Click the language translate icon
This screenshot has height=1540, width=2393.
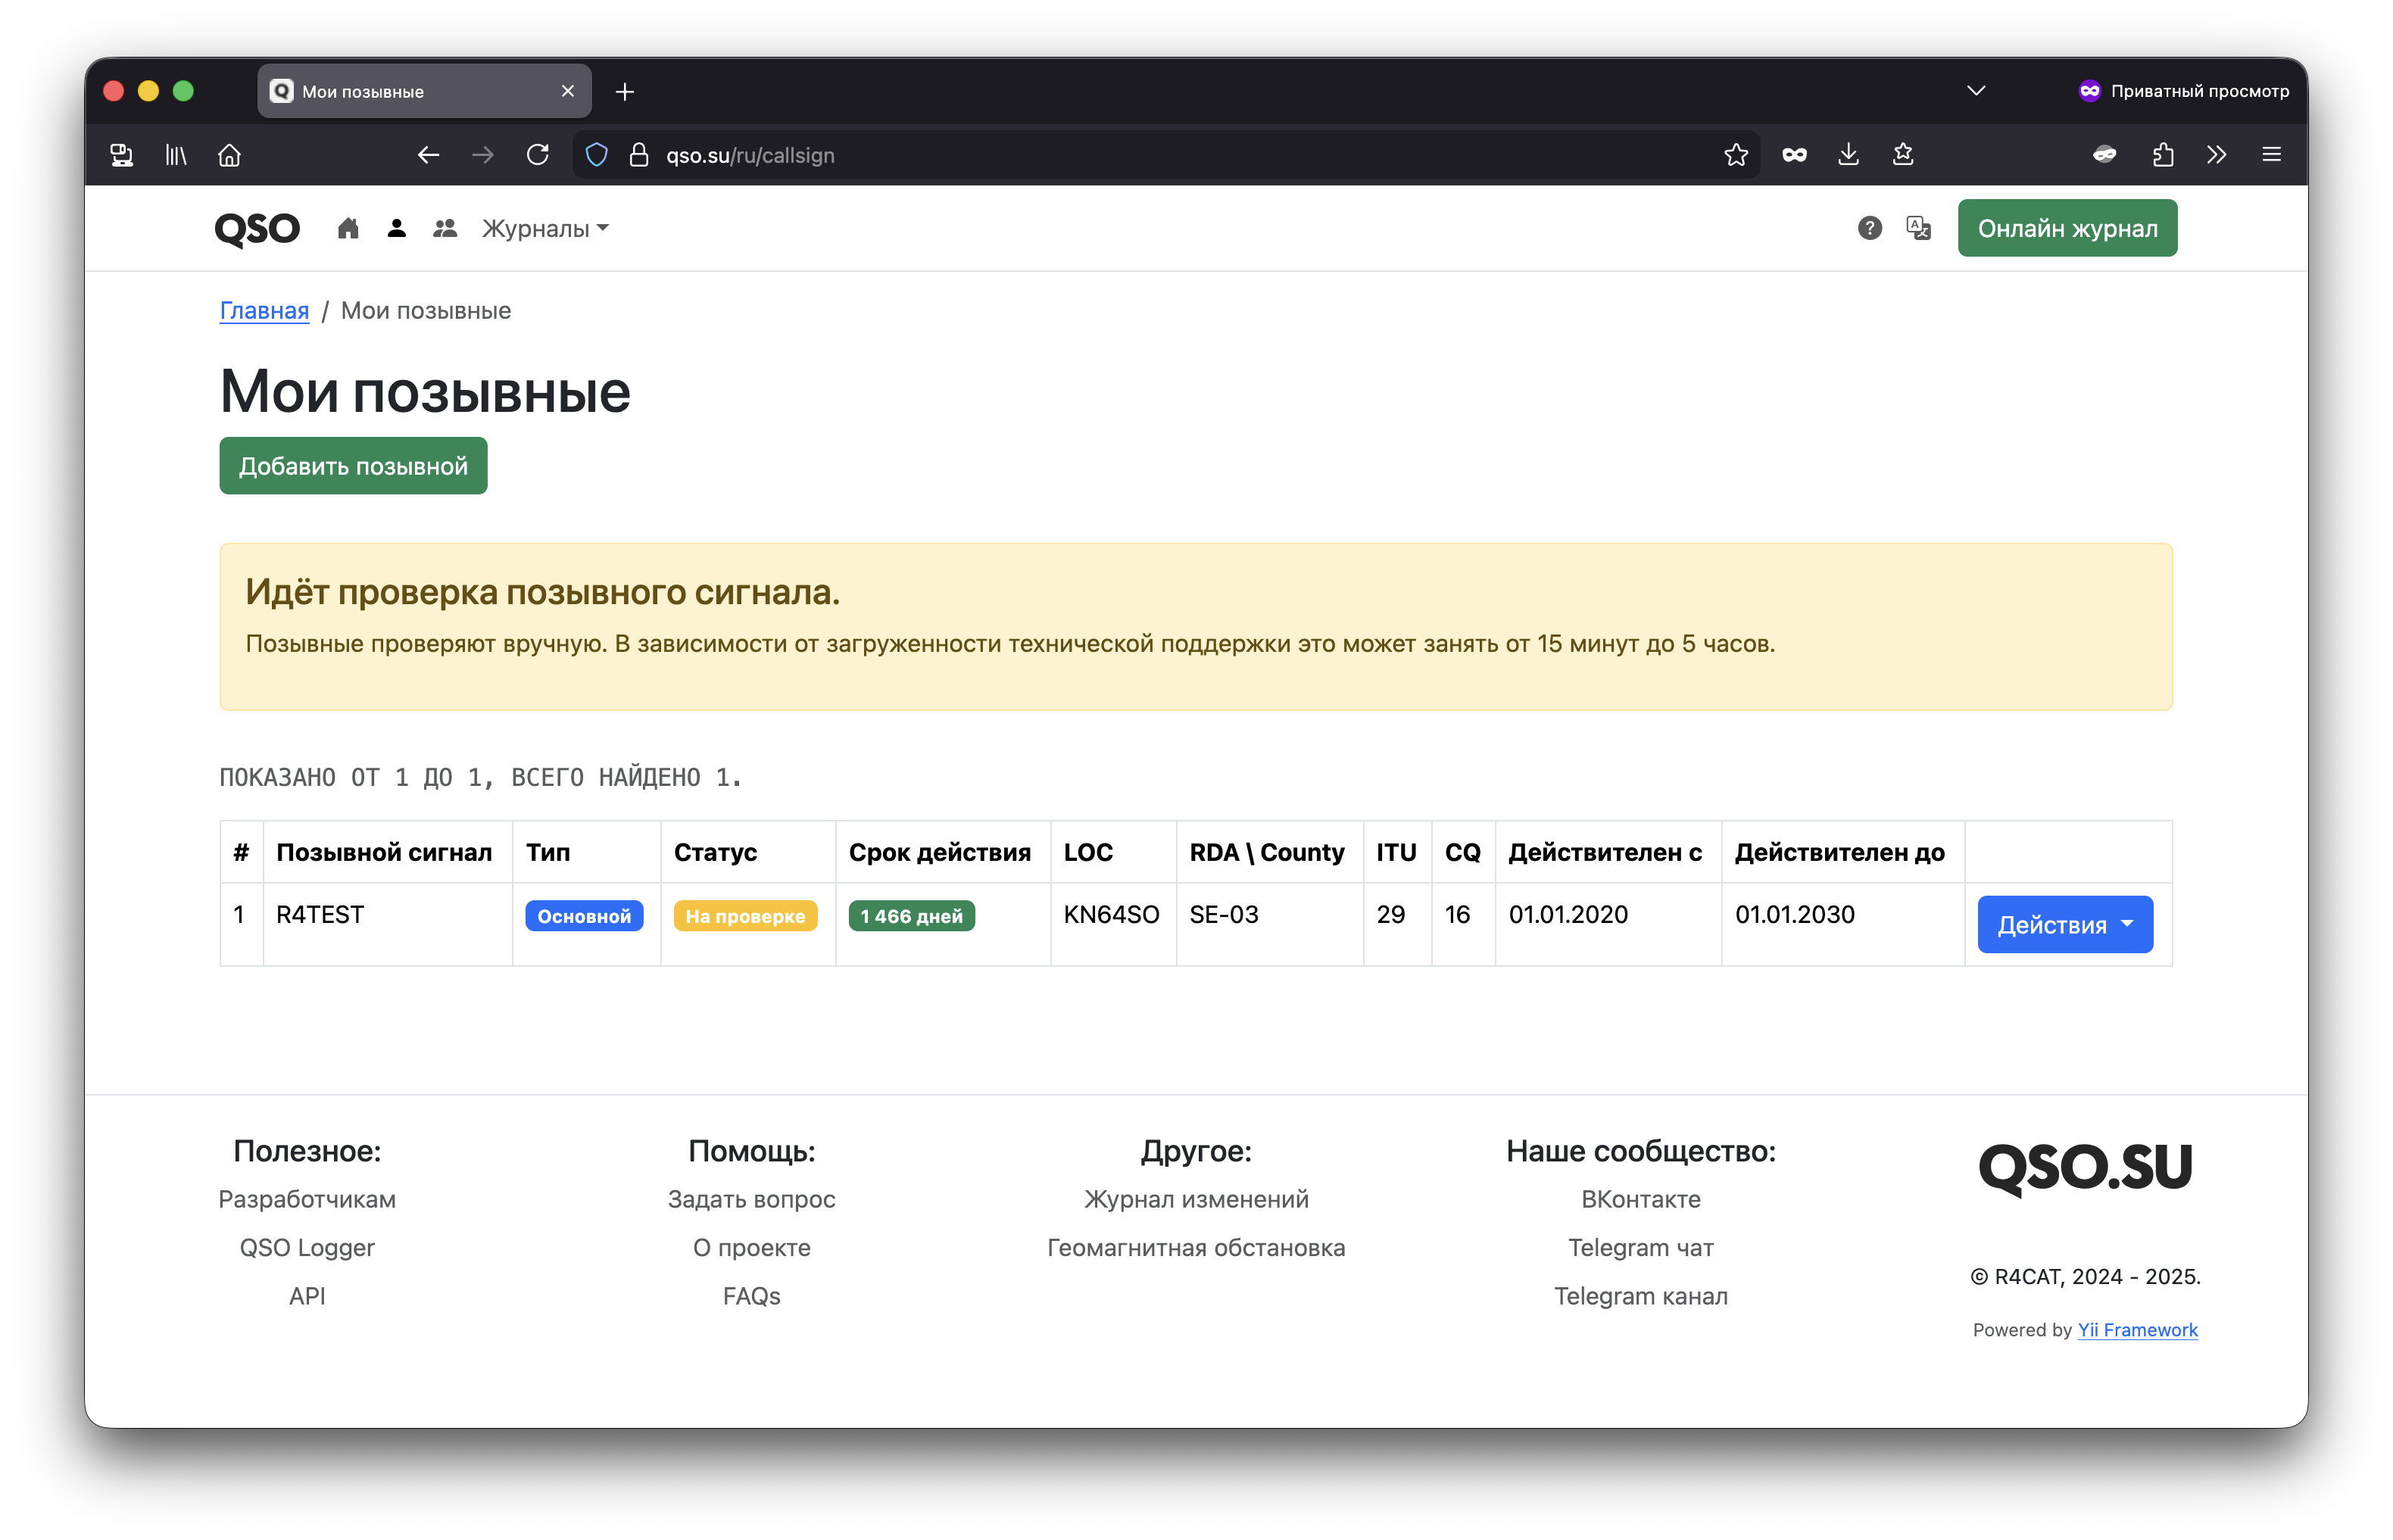(1918, 229)
